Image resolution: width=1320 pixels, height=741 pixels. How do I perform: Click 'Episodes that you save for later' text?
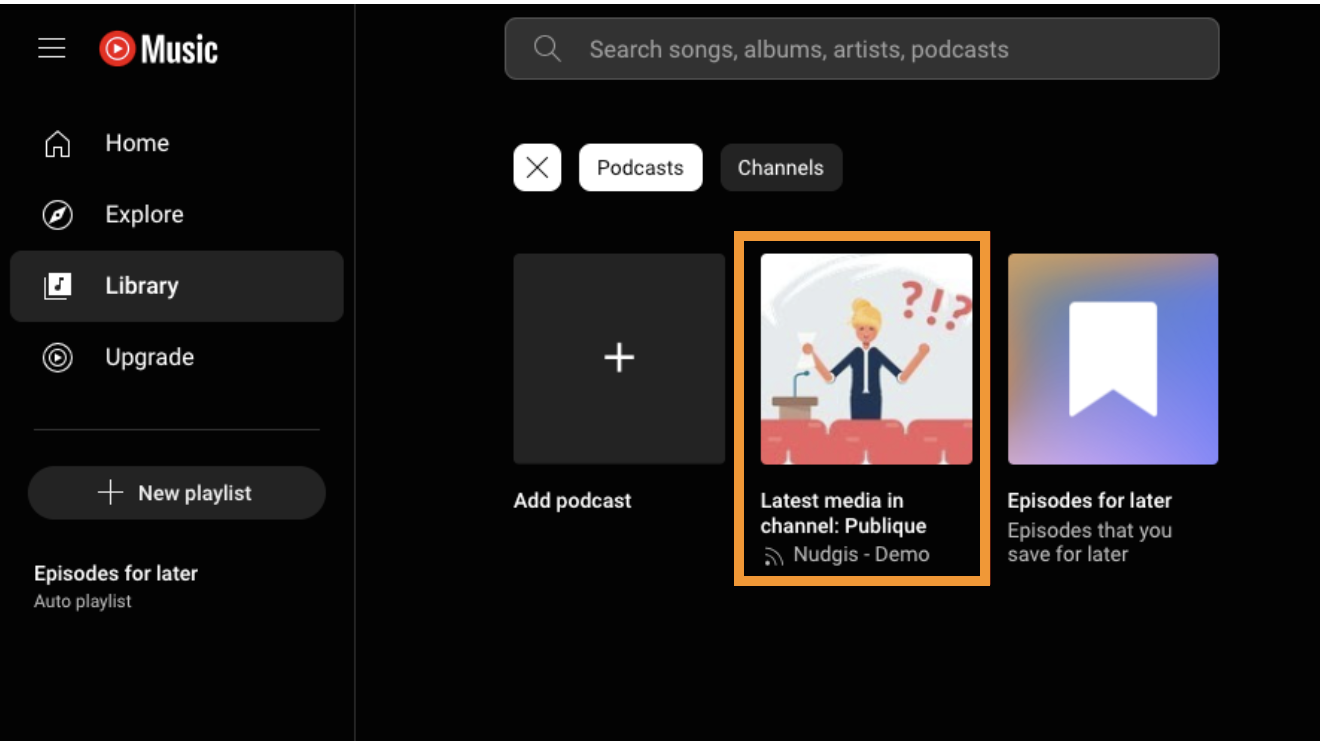coord(1090,542)
